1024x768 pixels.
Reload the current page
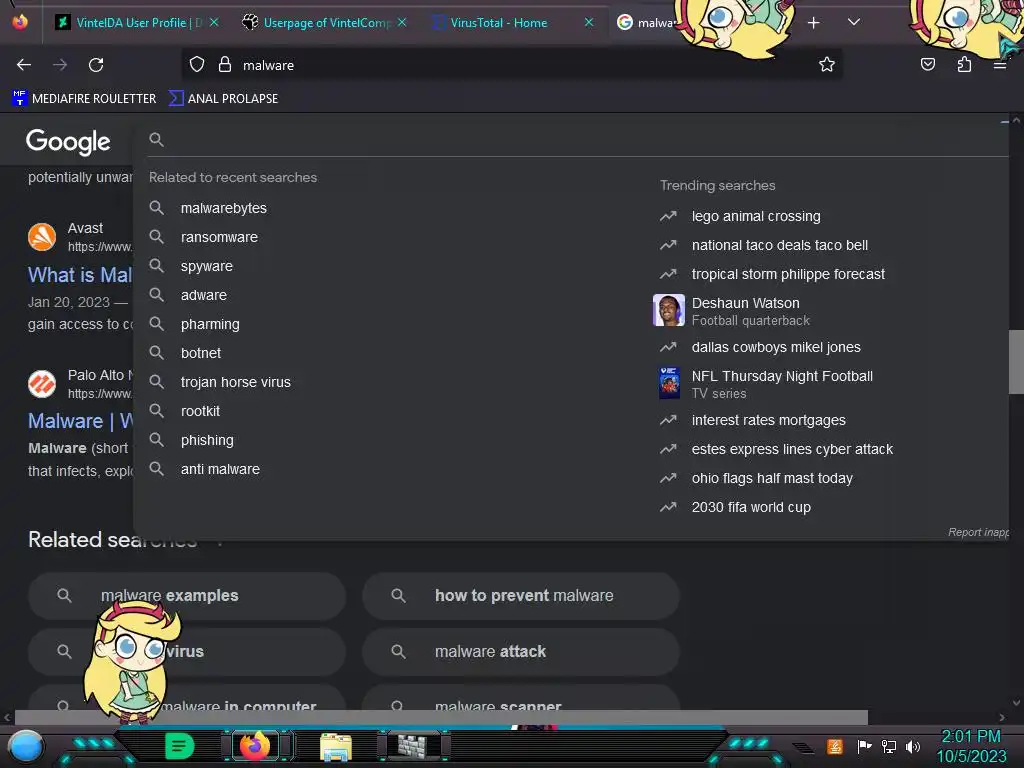96,65
